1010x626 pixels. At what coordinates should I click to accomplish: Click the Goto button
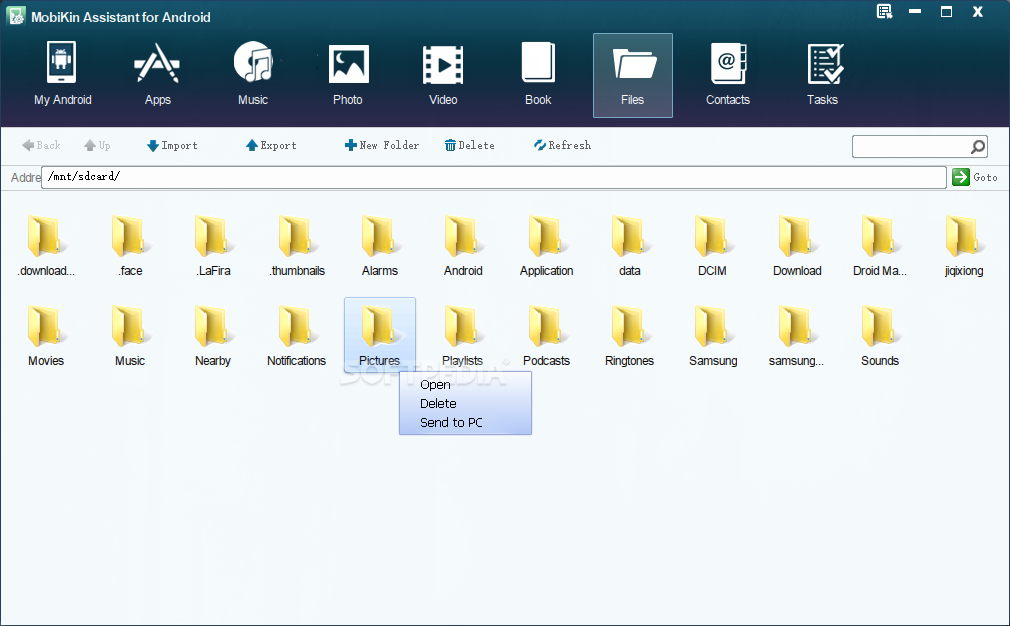click(x=975, y=177)
